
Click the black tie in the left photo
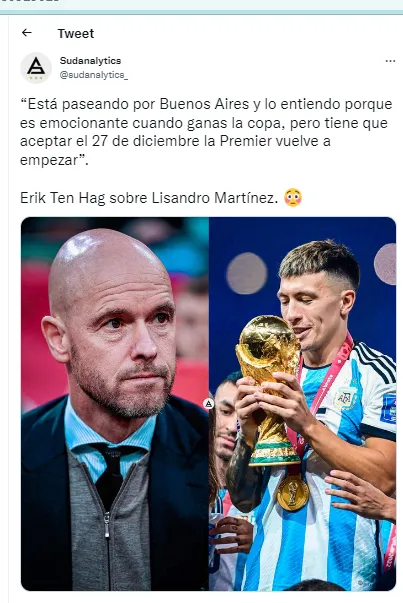click(x=110, y=475)
